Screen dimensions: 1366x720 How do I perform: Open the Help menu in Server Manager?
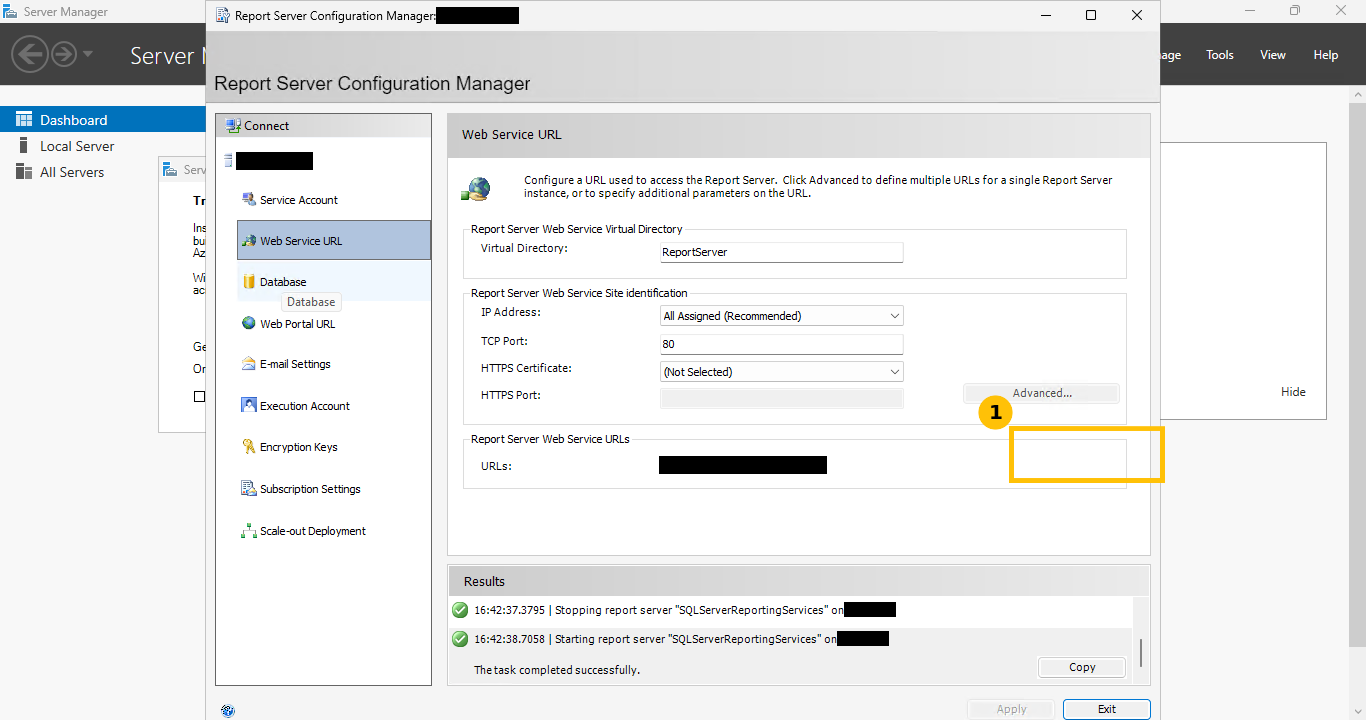(1326, 55)
